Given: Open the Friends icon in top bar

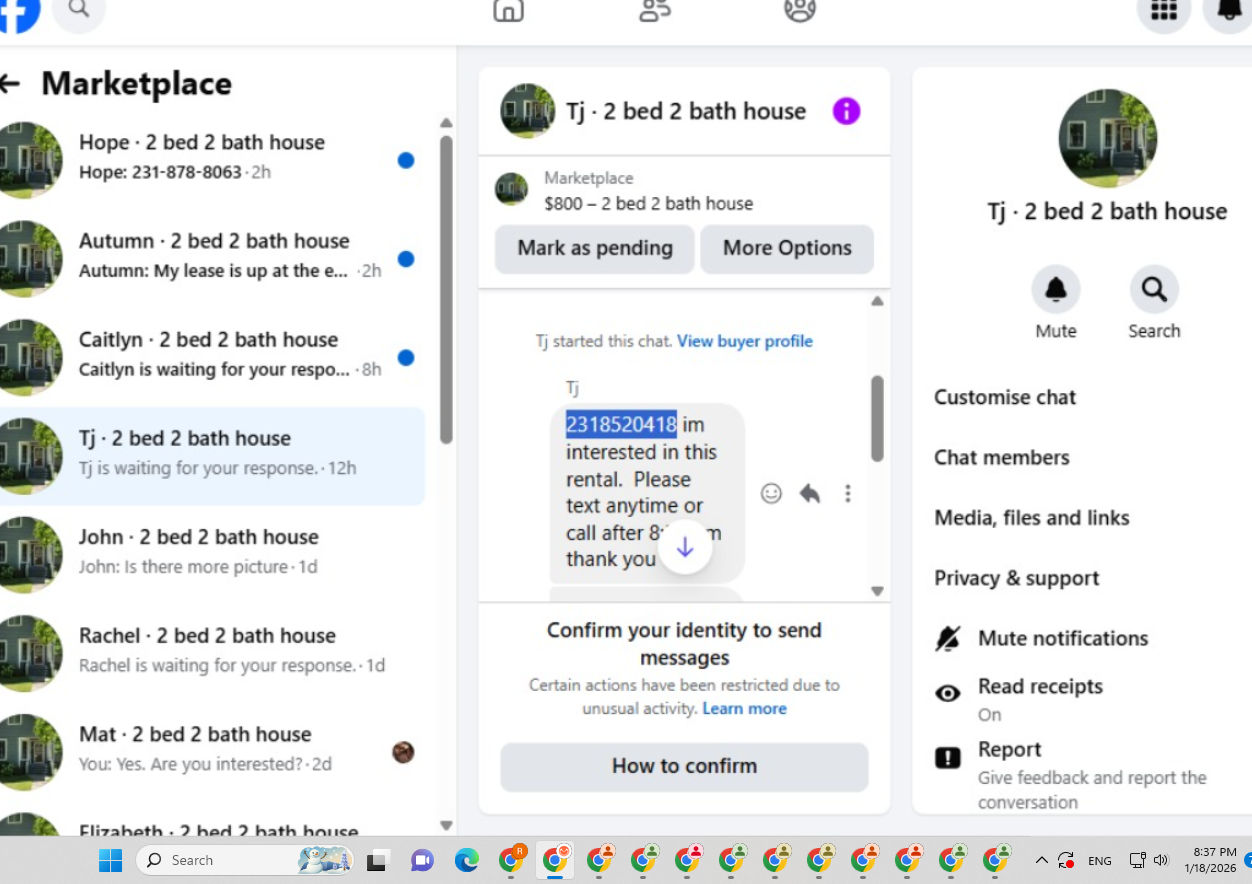Looking at the screenshot, I should [x=654, y=10].
